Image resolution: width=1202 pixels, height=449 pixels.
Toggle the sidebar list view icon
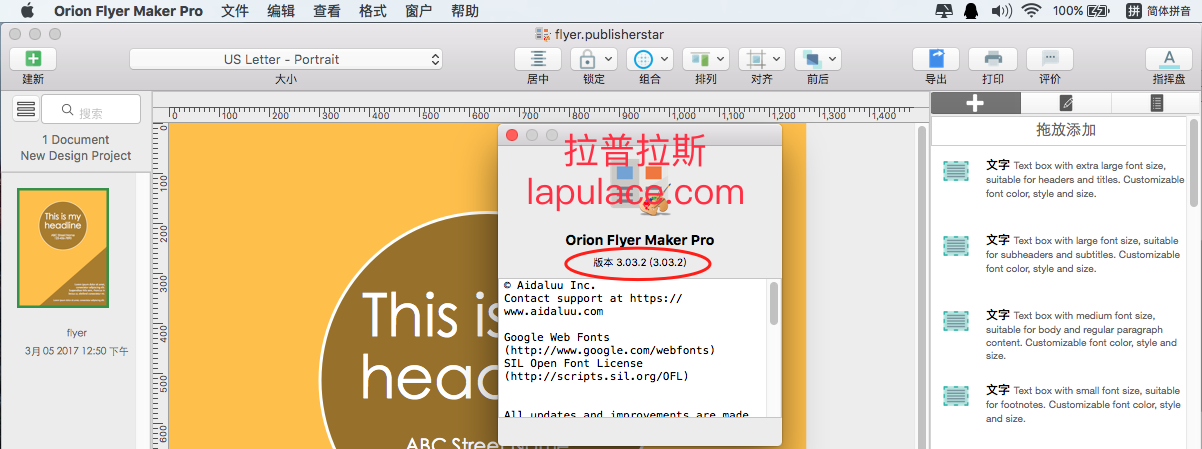26,108
